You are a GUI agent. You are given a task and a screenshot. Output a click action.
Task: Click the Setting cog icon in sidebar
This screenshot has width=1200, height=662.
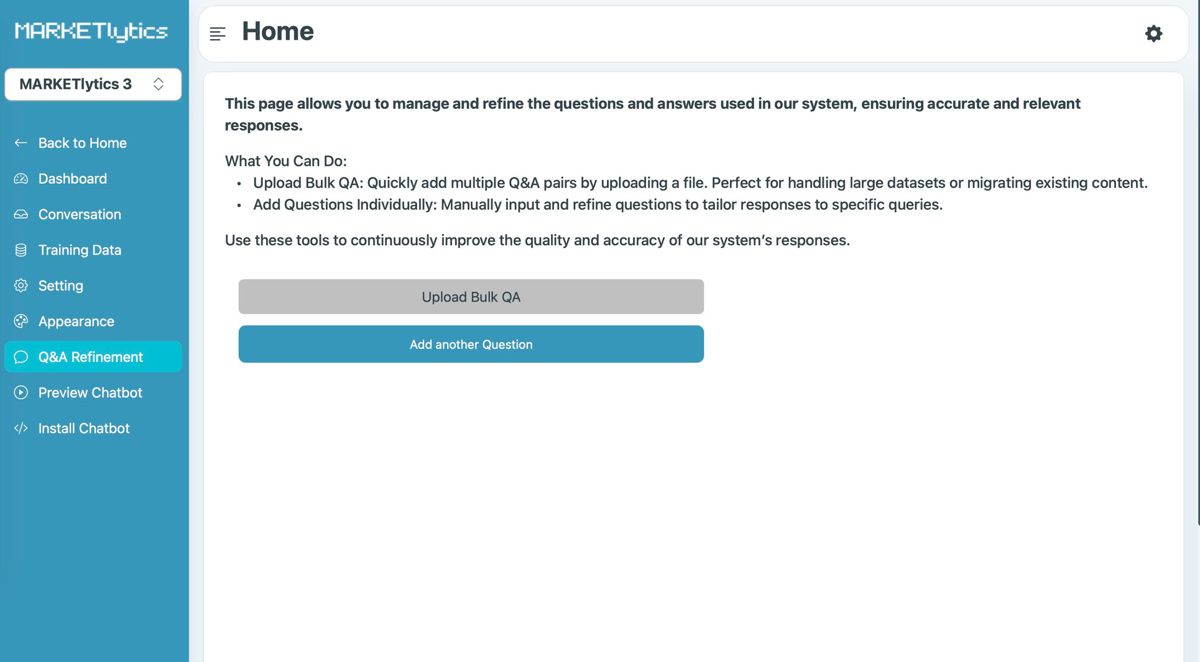tap(21, 286)
